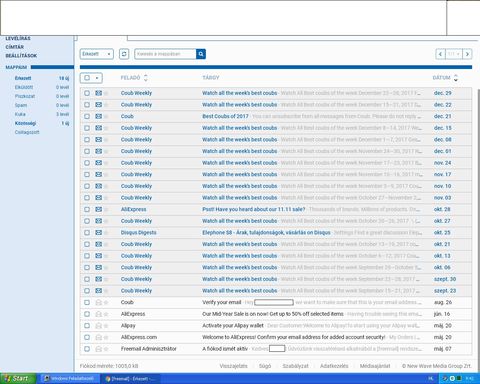Open the Érkezett folder dropdown
Image resolution: width=480 pixels, height=384 pixels.
tap(97, 54)
